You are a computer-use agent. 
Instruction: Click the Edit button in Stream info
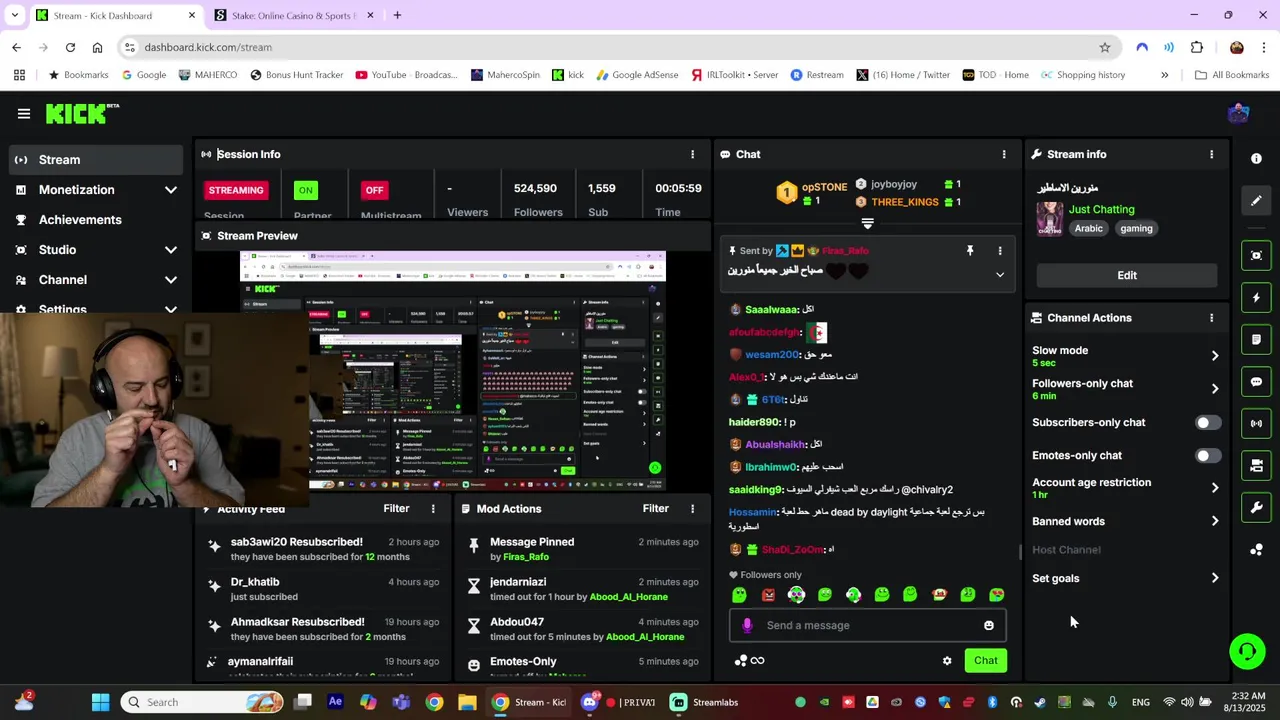1127,276
